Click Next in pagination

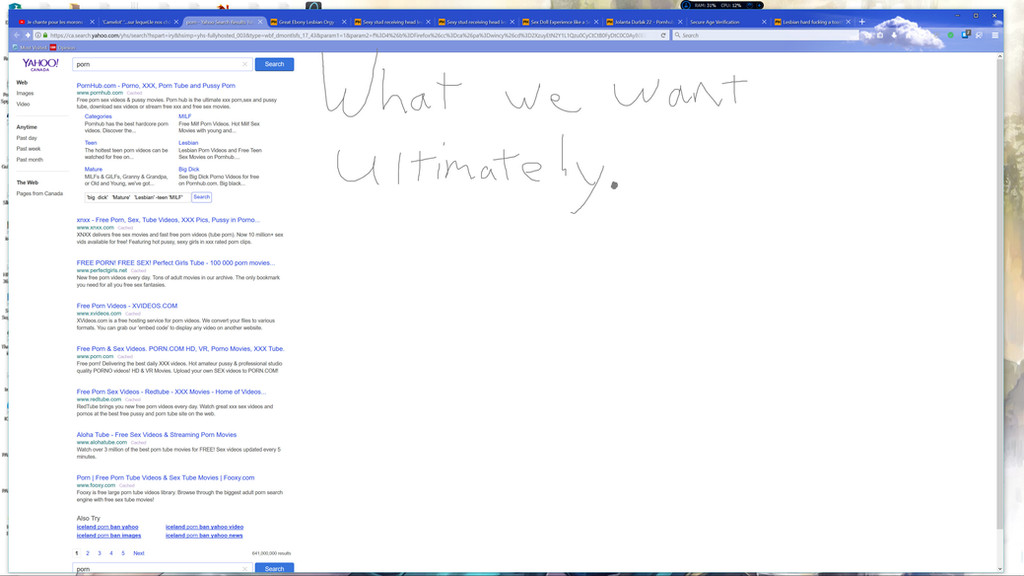point(138,553)
